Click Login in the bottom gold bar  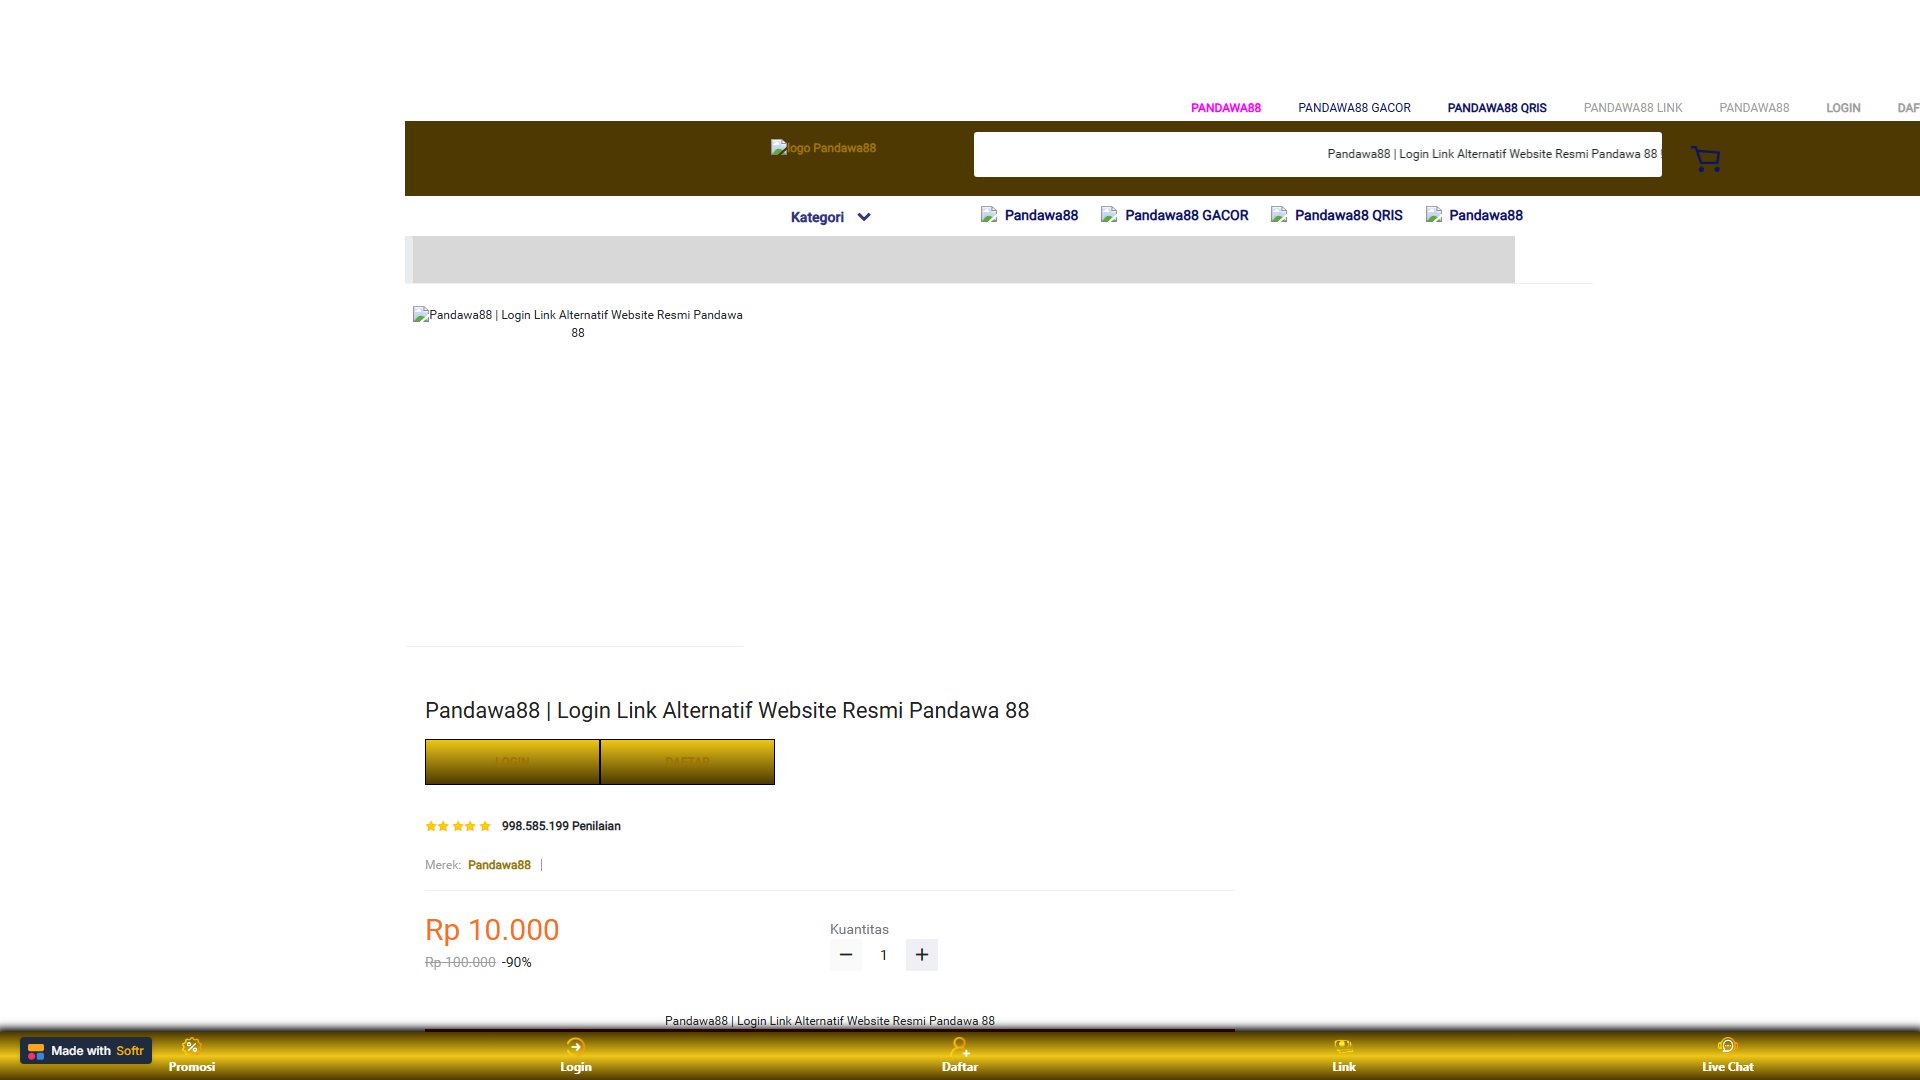coord(575,1055)
